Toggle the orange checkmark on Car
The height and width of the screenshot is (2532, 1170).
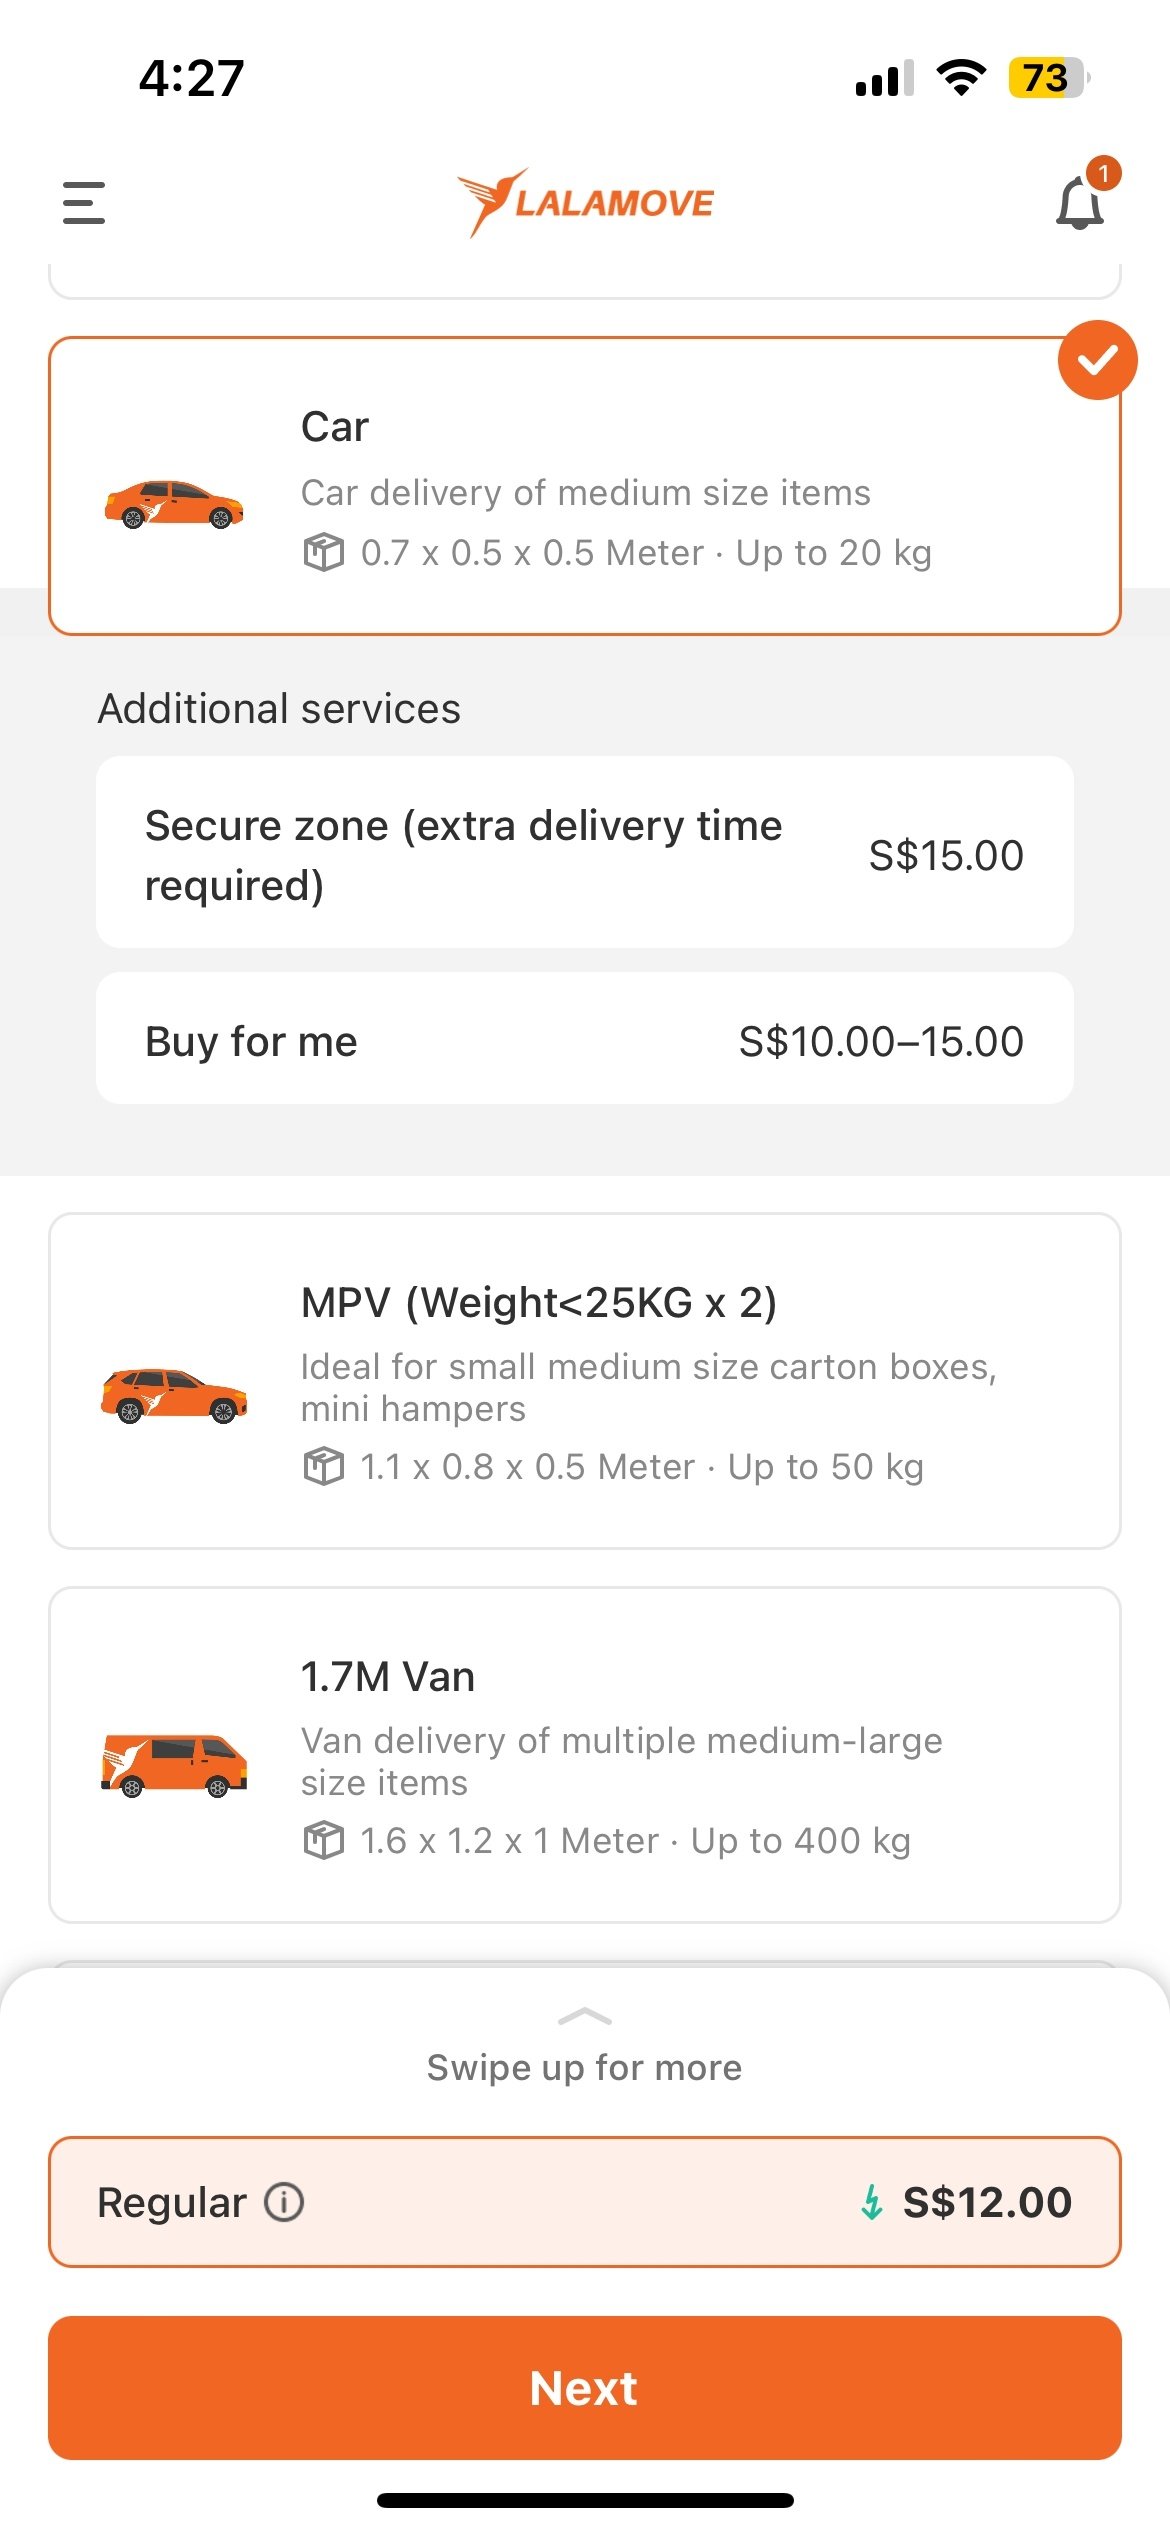coord(1097,360)
